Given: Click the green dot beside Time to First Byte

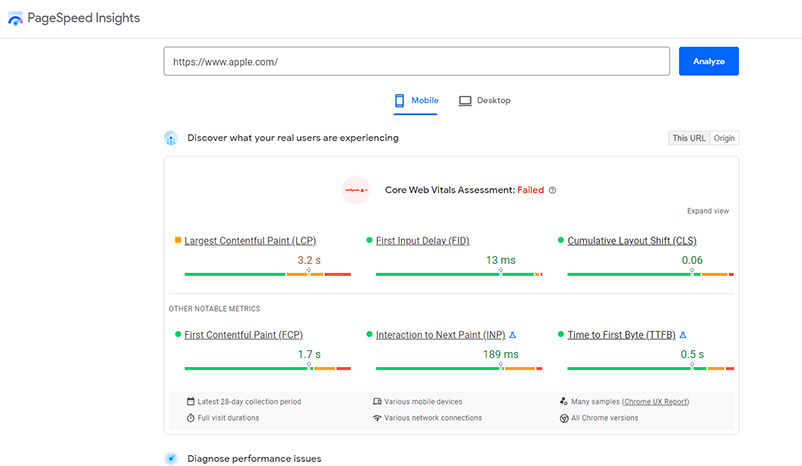Looking at the screenshot, I should (561, 334).
